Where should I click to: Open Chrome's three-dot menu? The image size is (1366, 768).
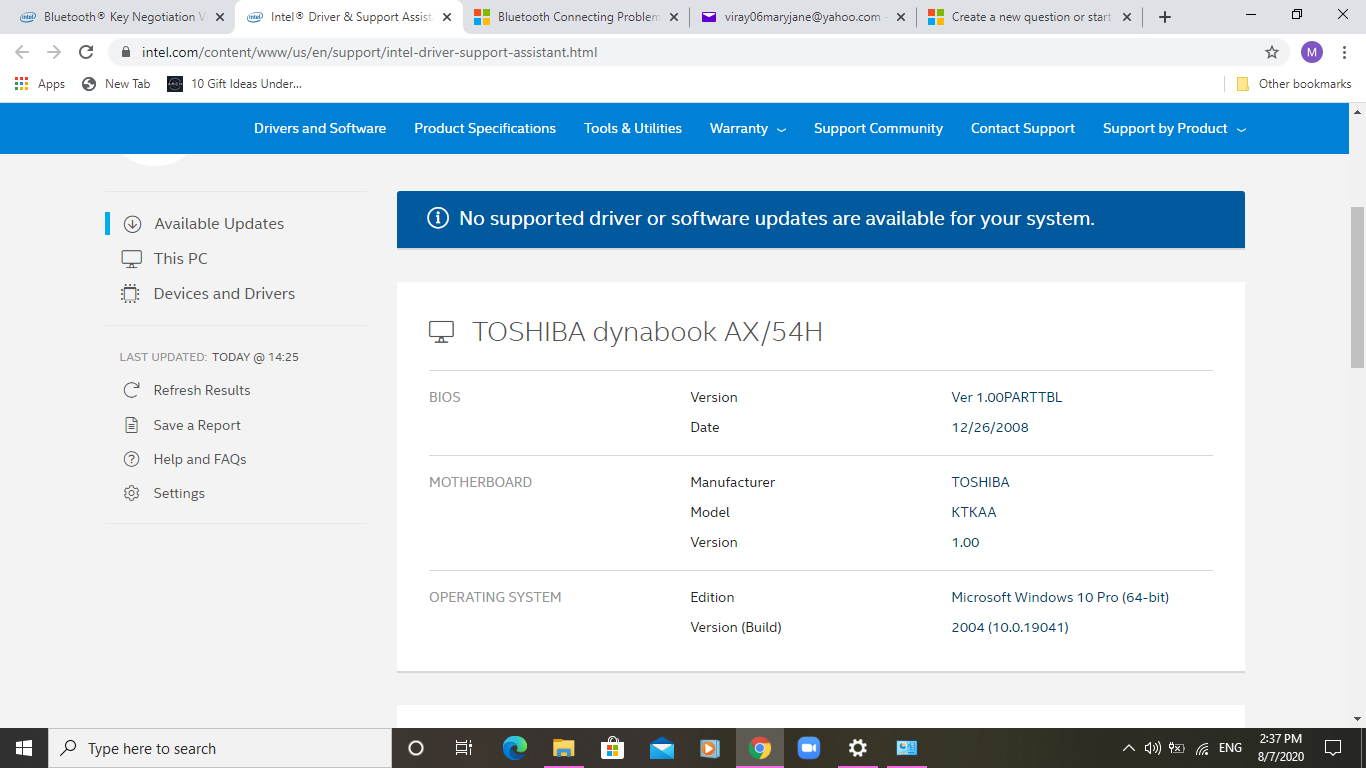click(x=1344, y=52)
